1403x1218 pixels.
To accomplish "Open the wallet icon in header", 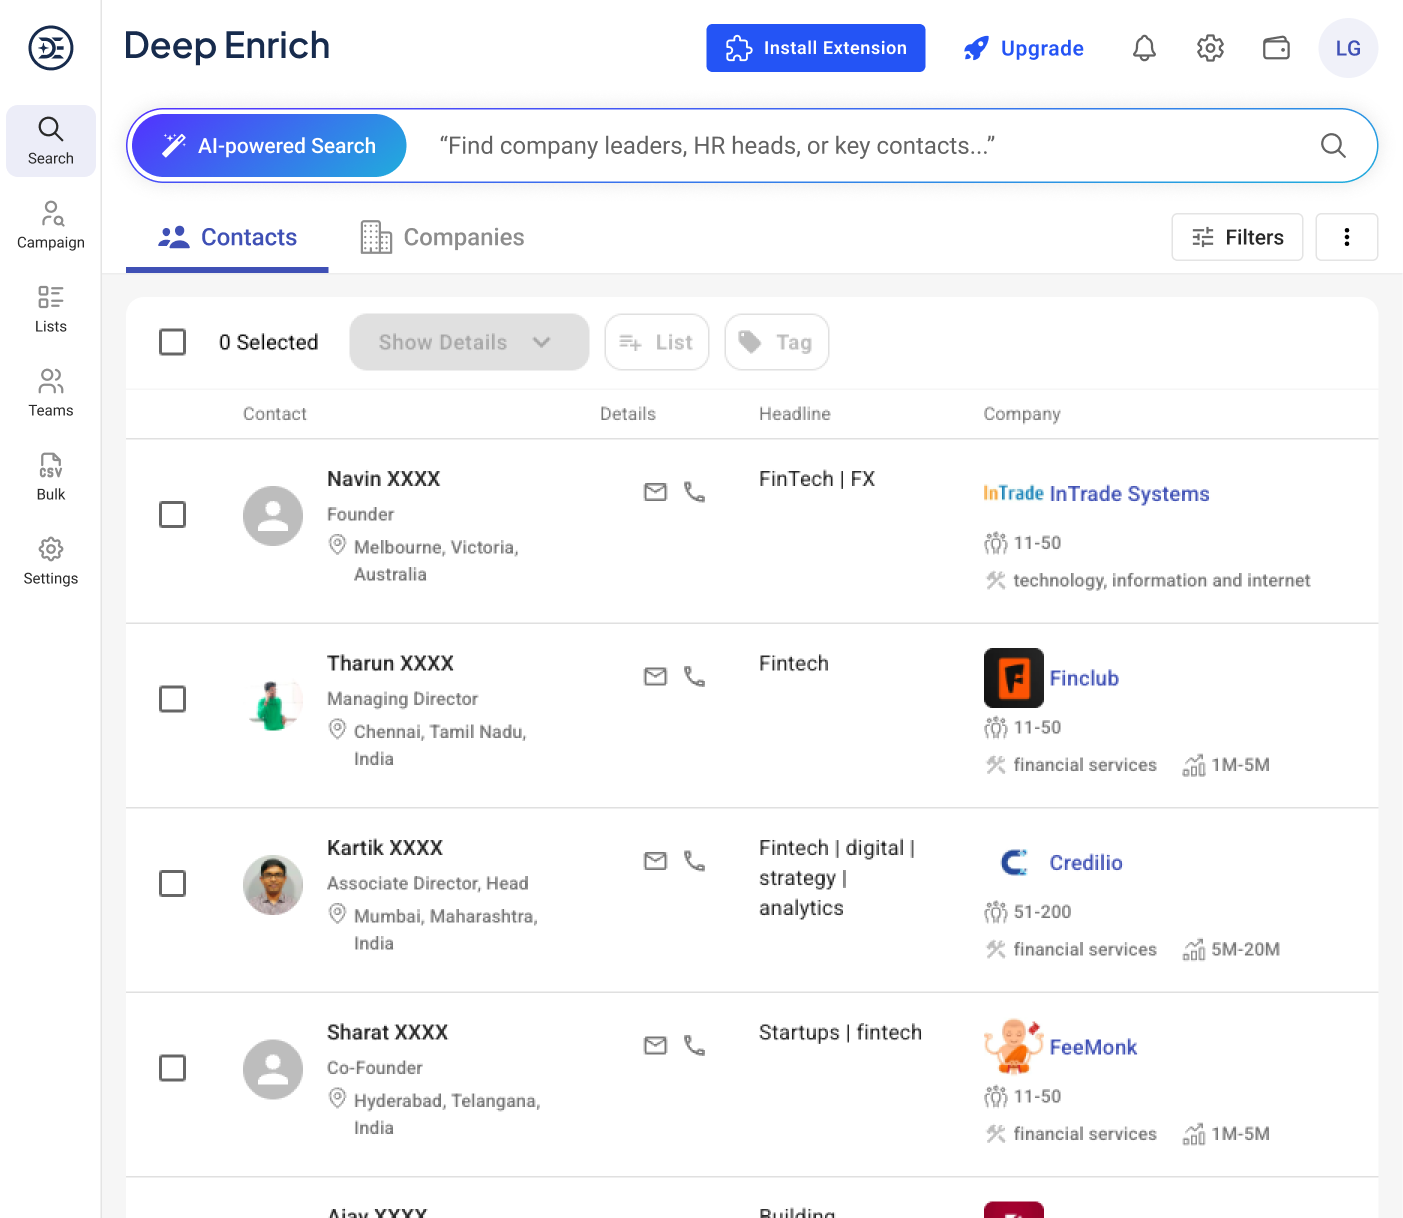I will pos(1276,47).
